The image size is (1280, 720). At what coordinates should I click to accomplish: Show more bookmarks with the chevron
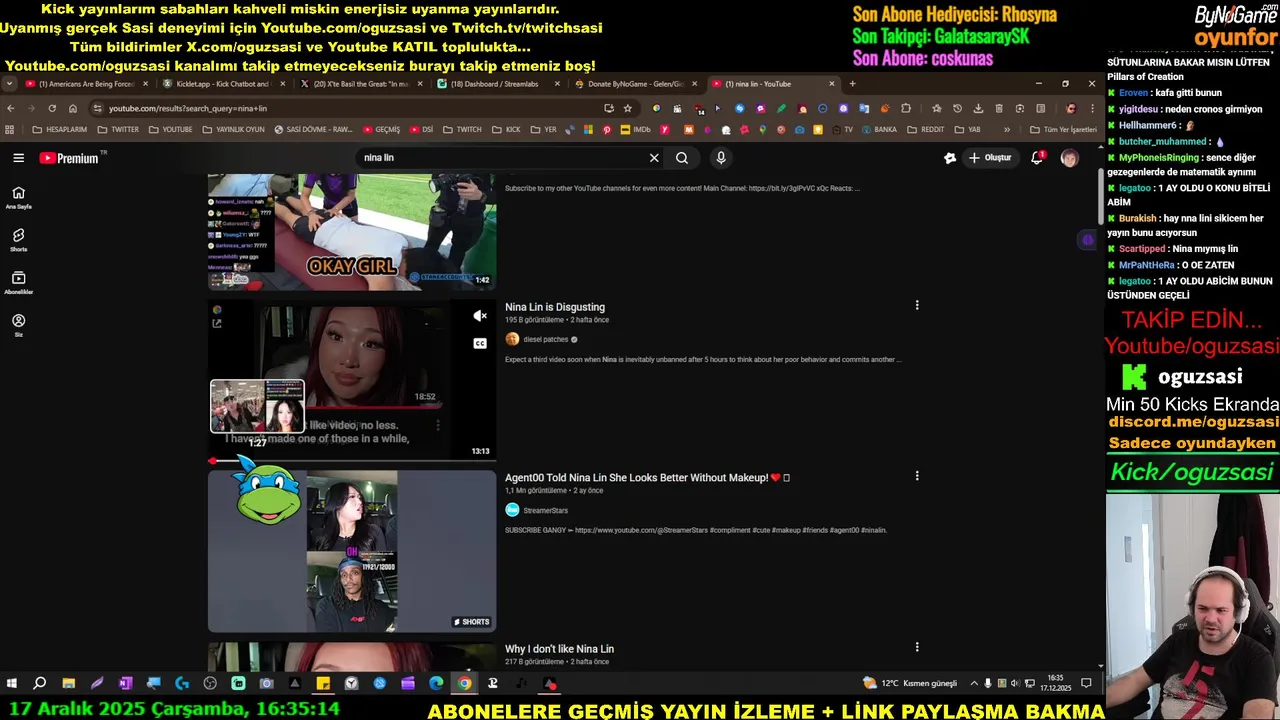click(1007, 129)
